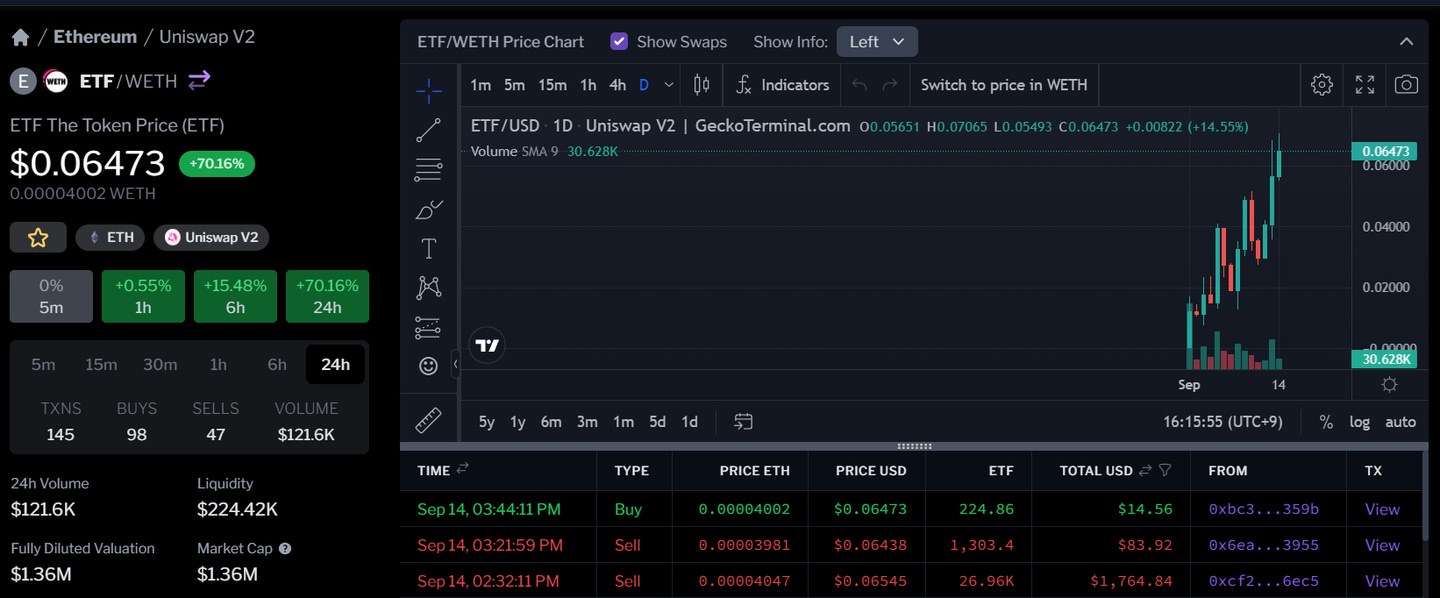
Task: Take a chart snapshot with the camera icon
Action: coord(1407,85)
